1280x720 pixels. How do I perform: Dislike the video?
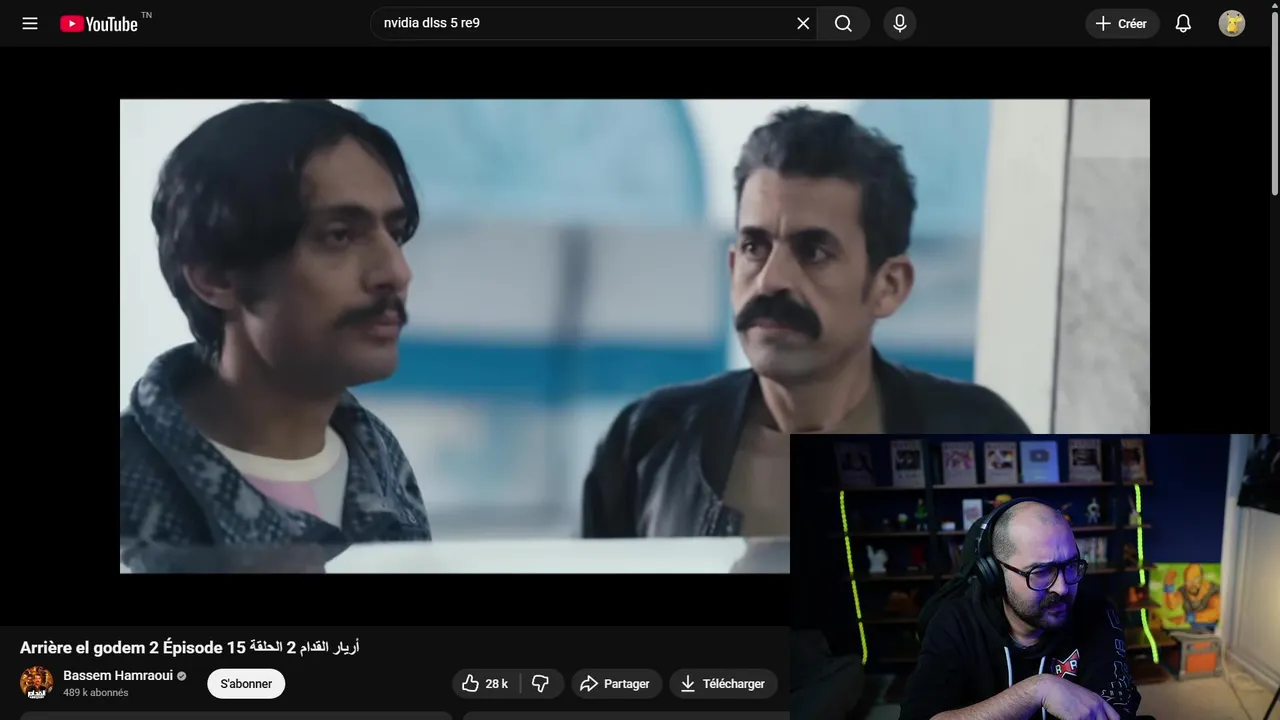point(541,684)
